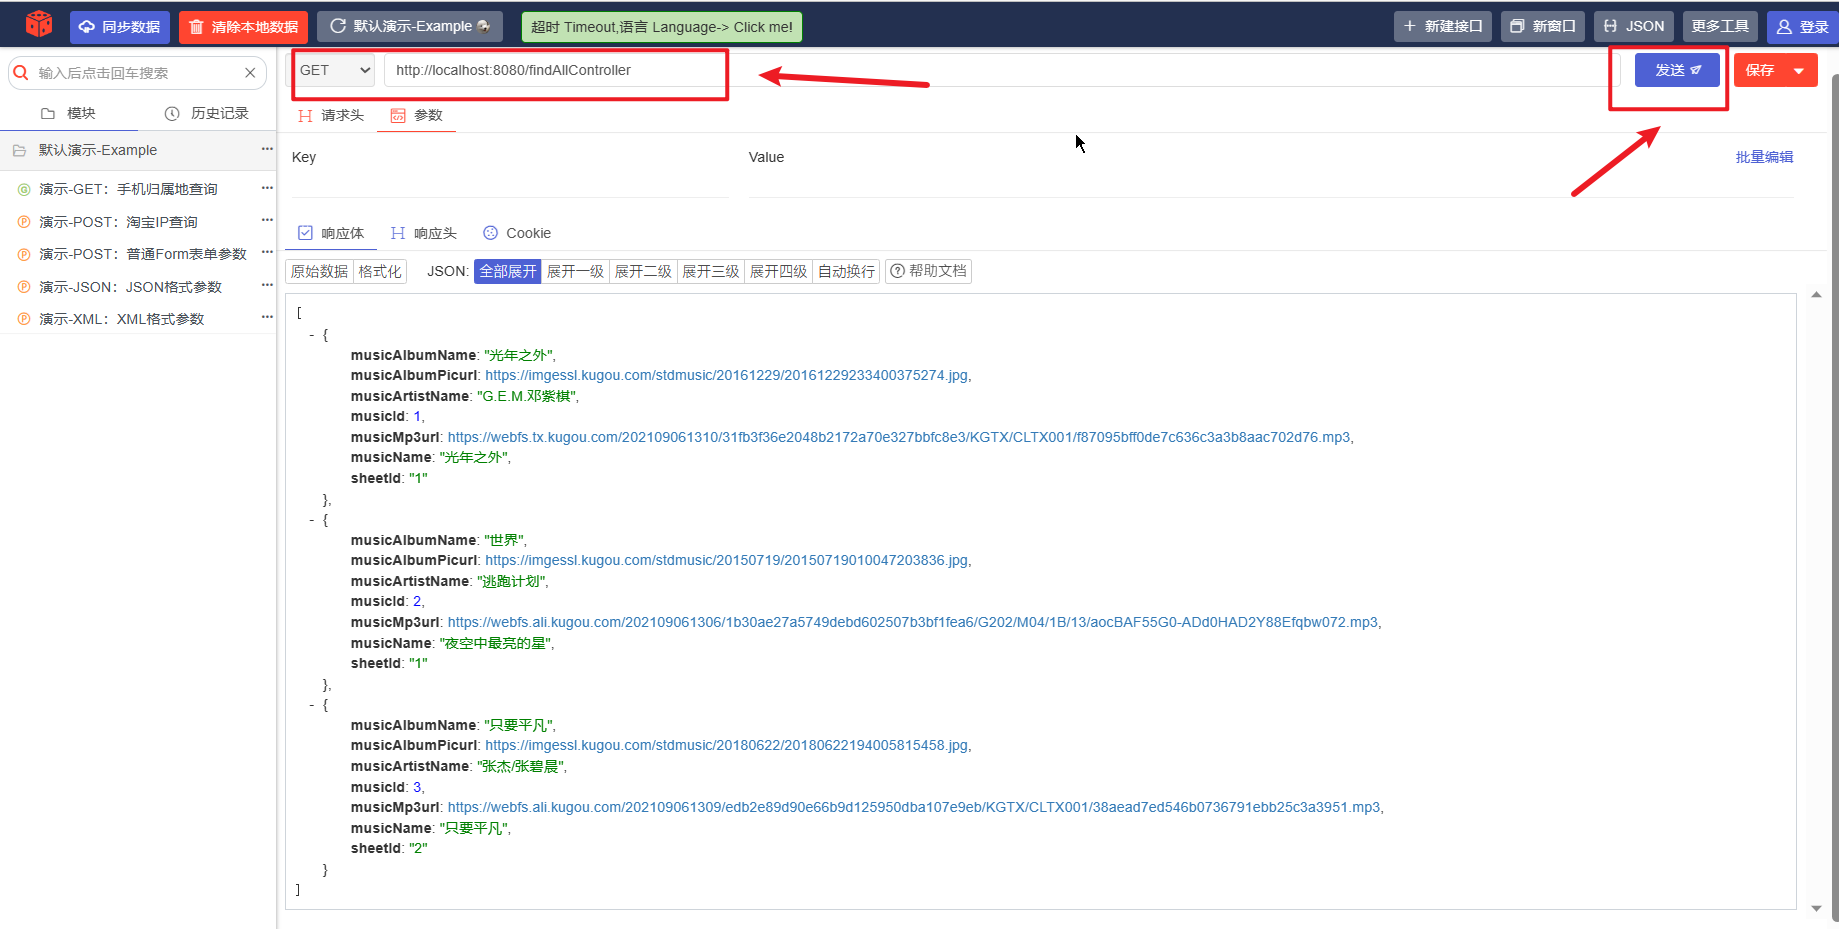Click 新建接口 new interface button

pyautogui.click(x=1443, y=26)
